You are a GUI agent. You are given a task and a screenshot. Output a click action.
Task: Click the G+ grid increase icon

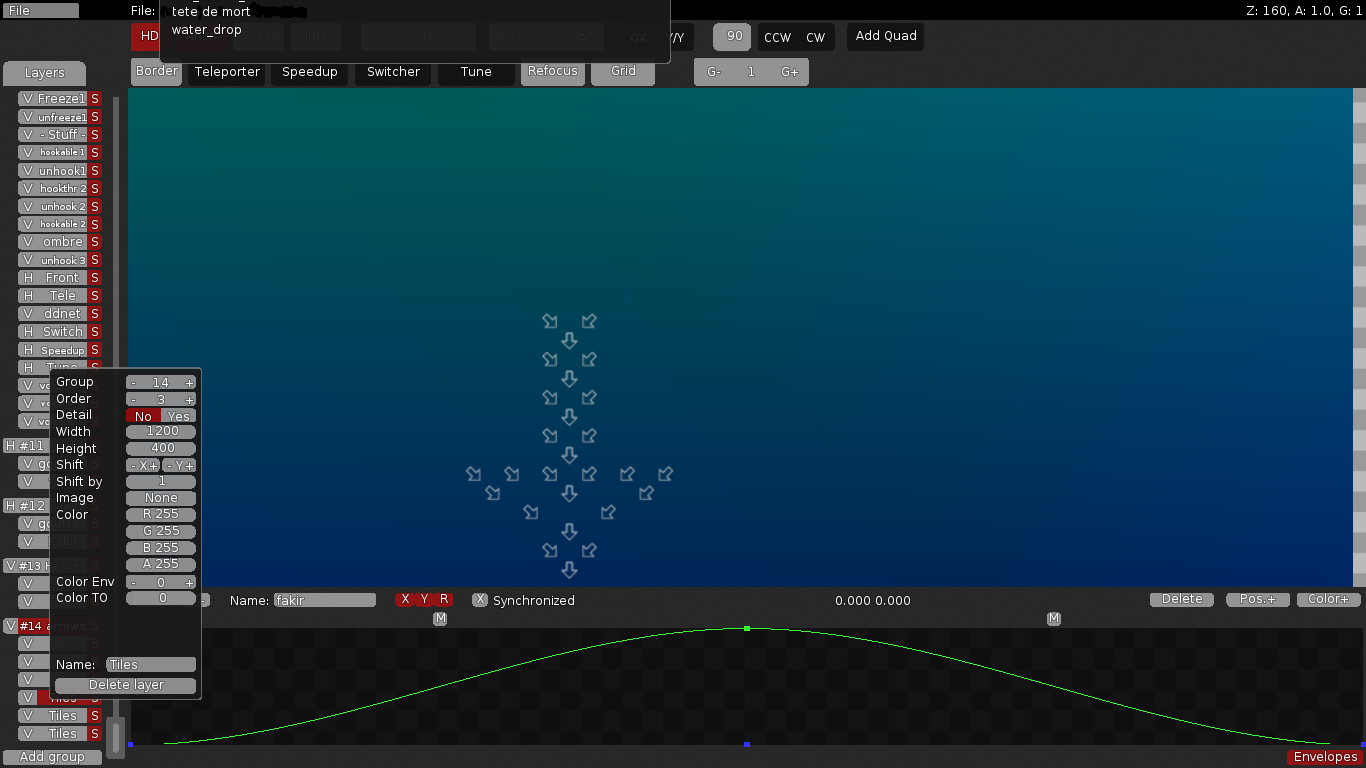(789, 71)
